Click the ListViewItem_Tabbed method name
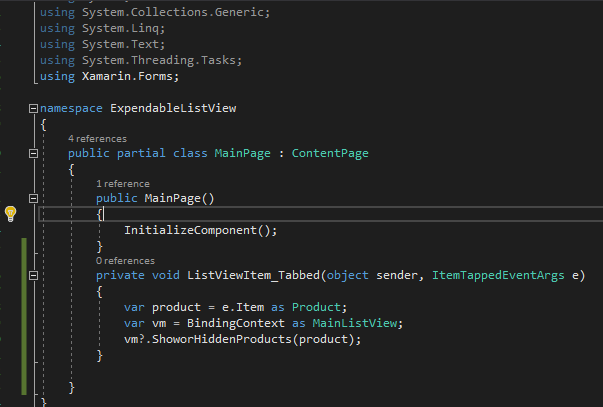The image size is (603, 407). pyautogui.click(x=254, y=275)
